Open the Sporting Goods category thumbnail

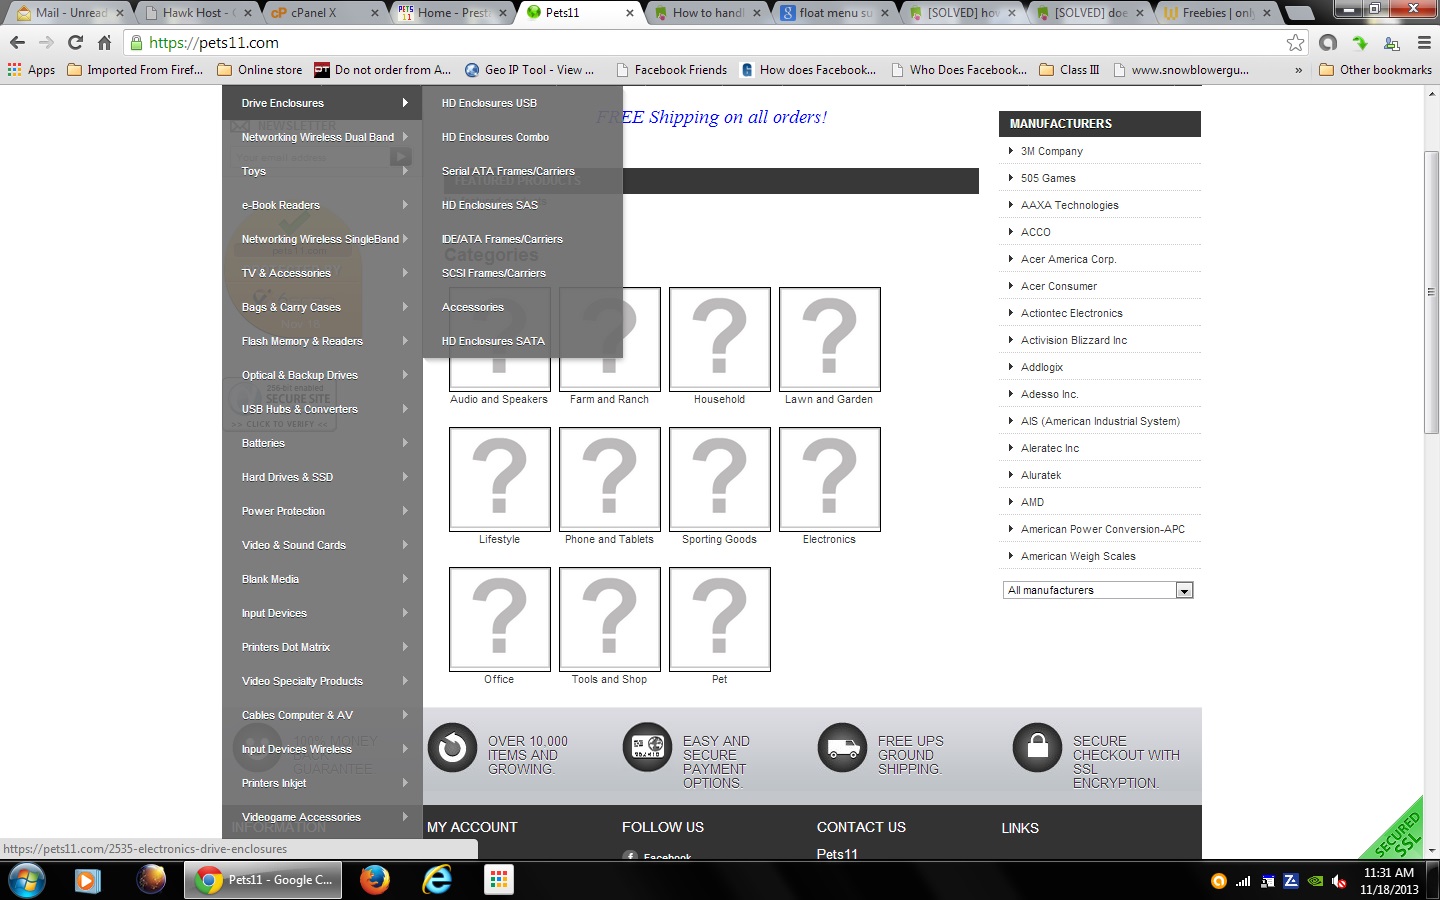pos(720,479)
